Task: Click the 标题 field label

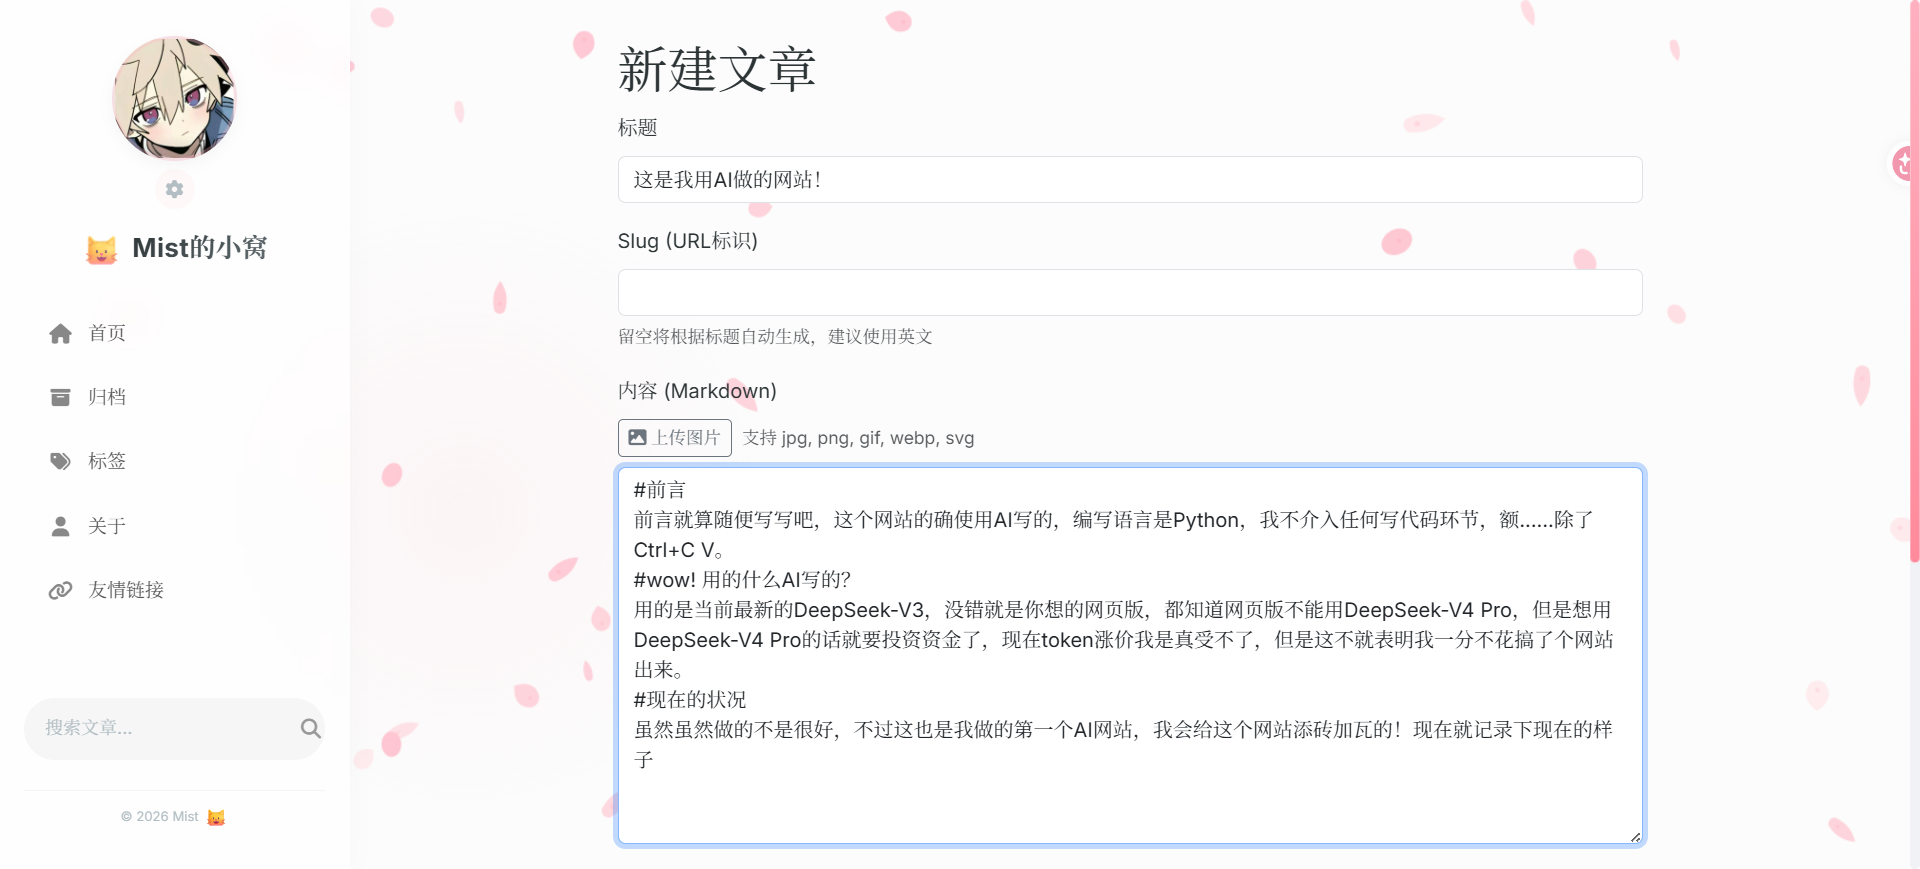Action: click(x=637, y=128)
